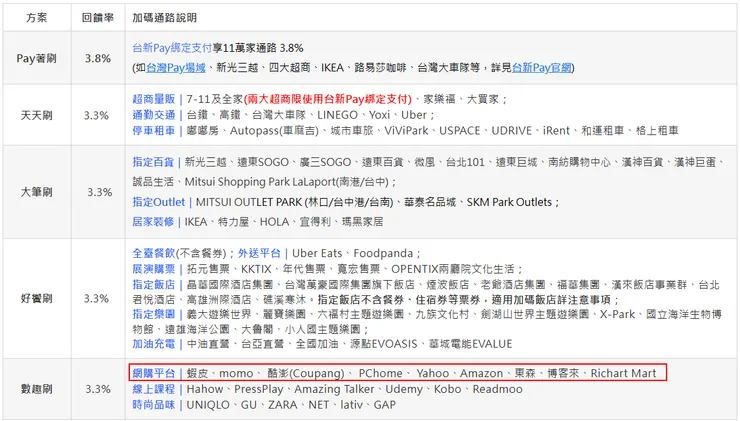Follow the 台灣Pay場域 hyperlink
The width and height of the screenshot is (740, 421).
coord(176,67)
